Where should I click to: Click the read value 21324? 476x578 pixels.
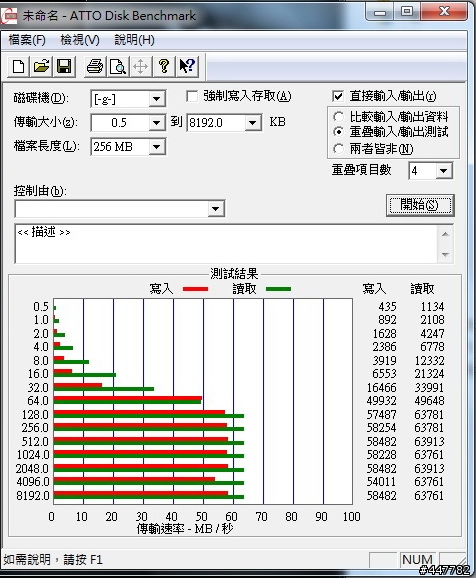click(429, 374)
